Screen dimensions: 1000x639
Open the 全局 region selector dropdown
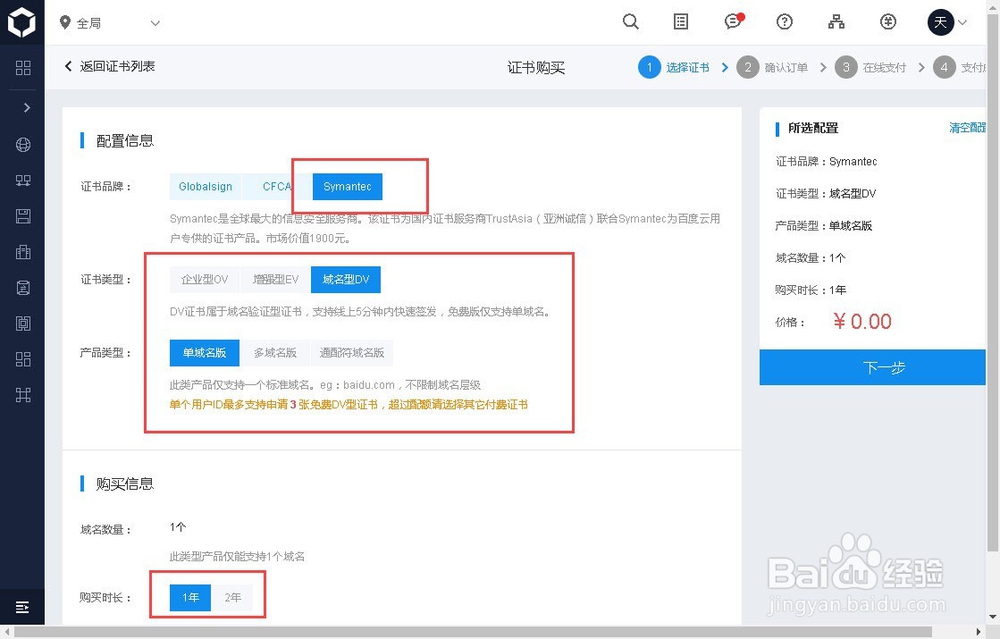click(109, 23)
